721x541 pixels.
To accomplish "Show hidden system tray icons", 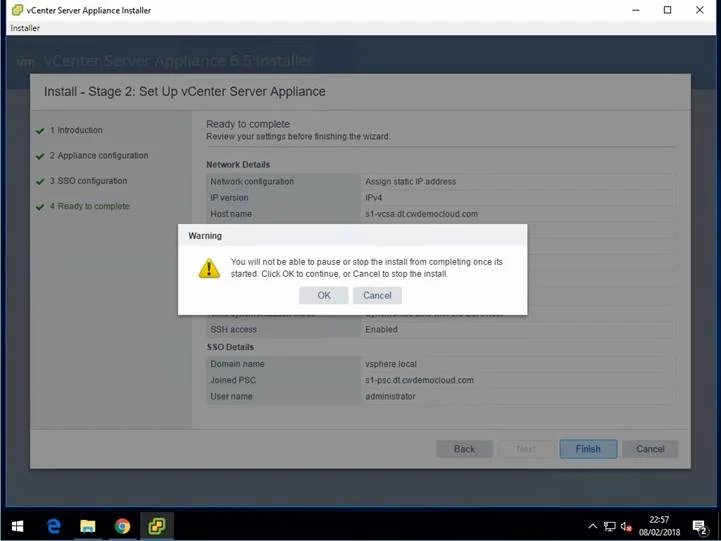I will [593, 526].
